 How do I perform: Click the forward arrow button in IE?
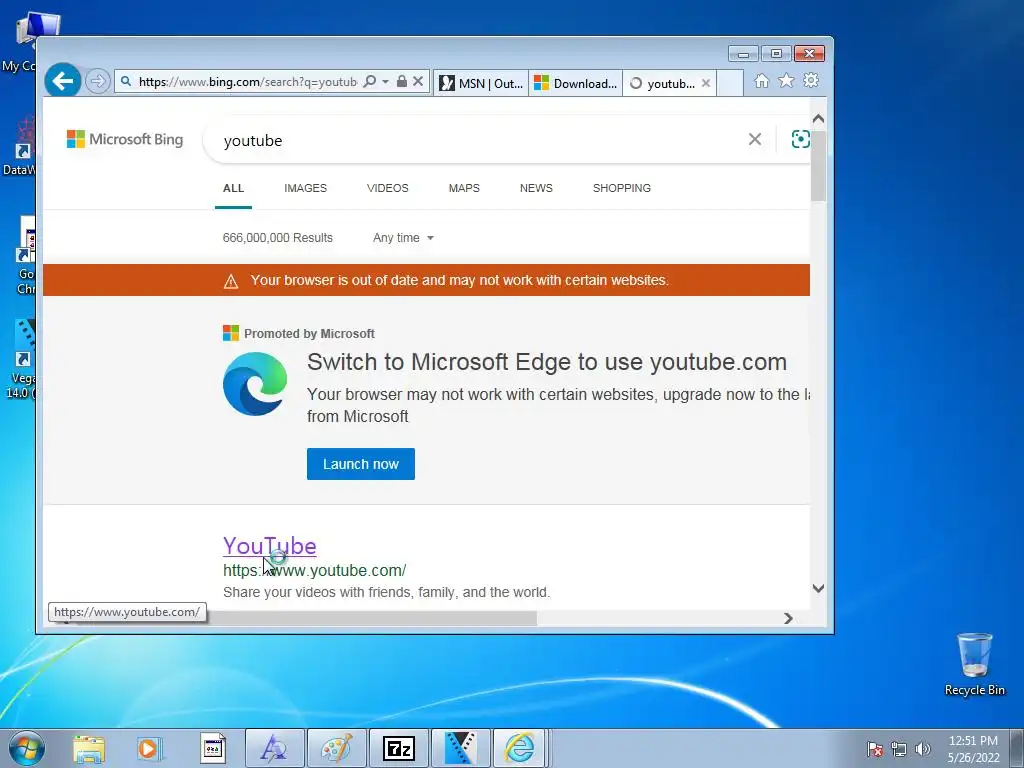point(97,82)
